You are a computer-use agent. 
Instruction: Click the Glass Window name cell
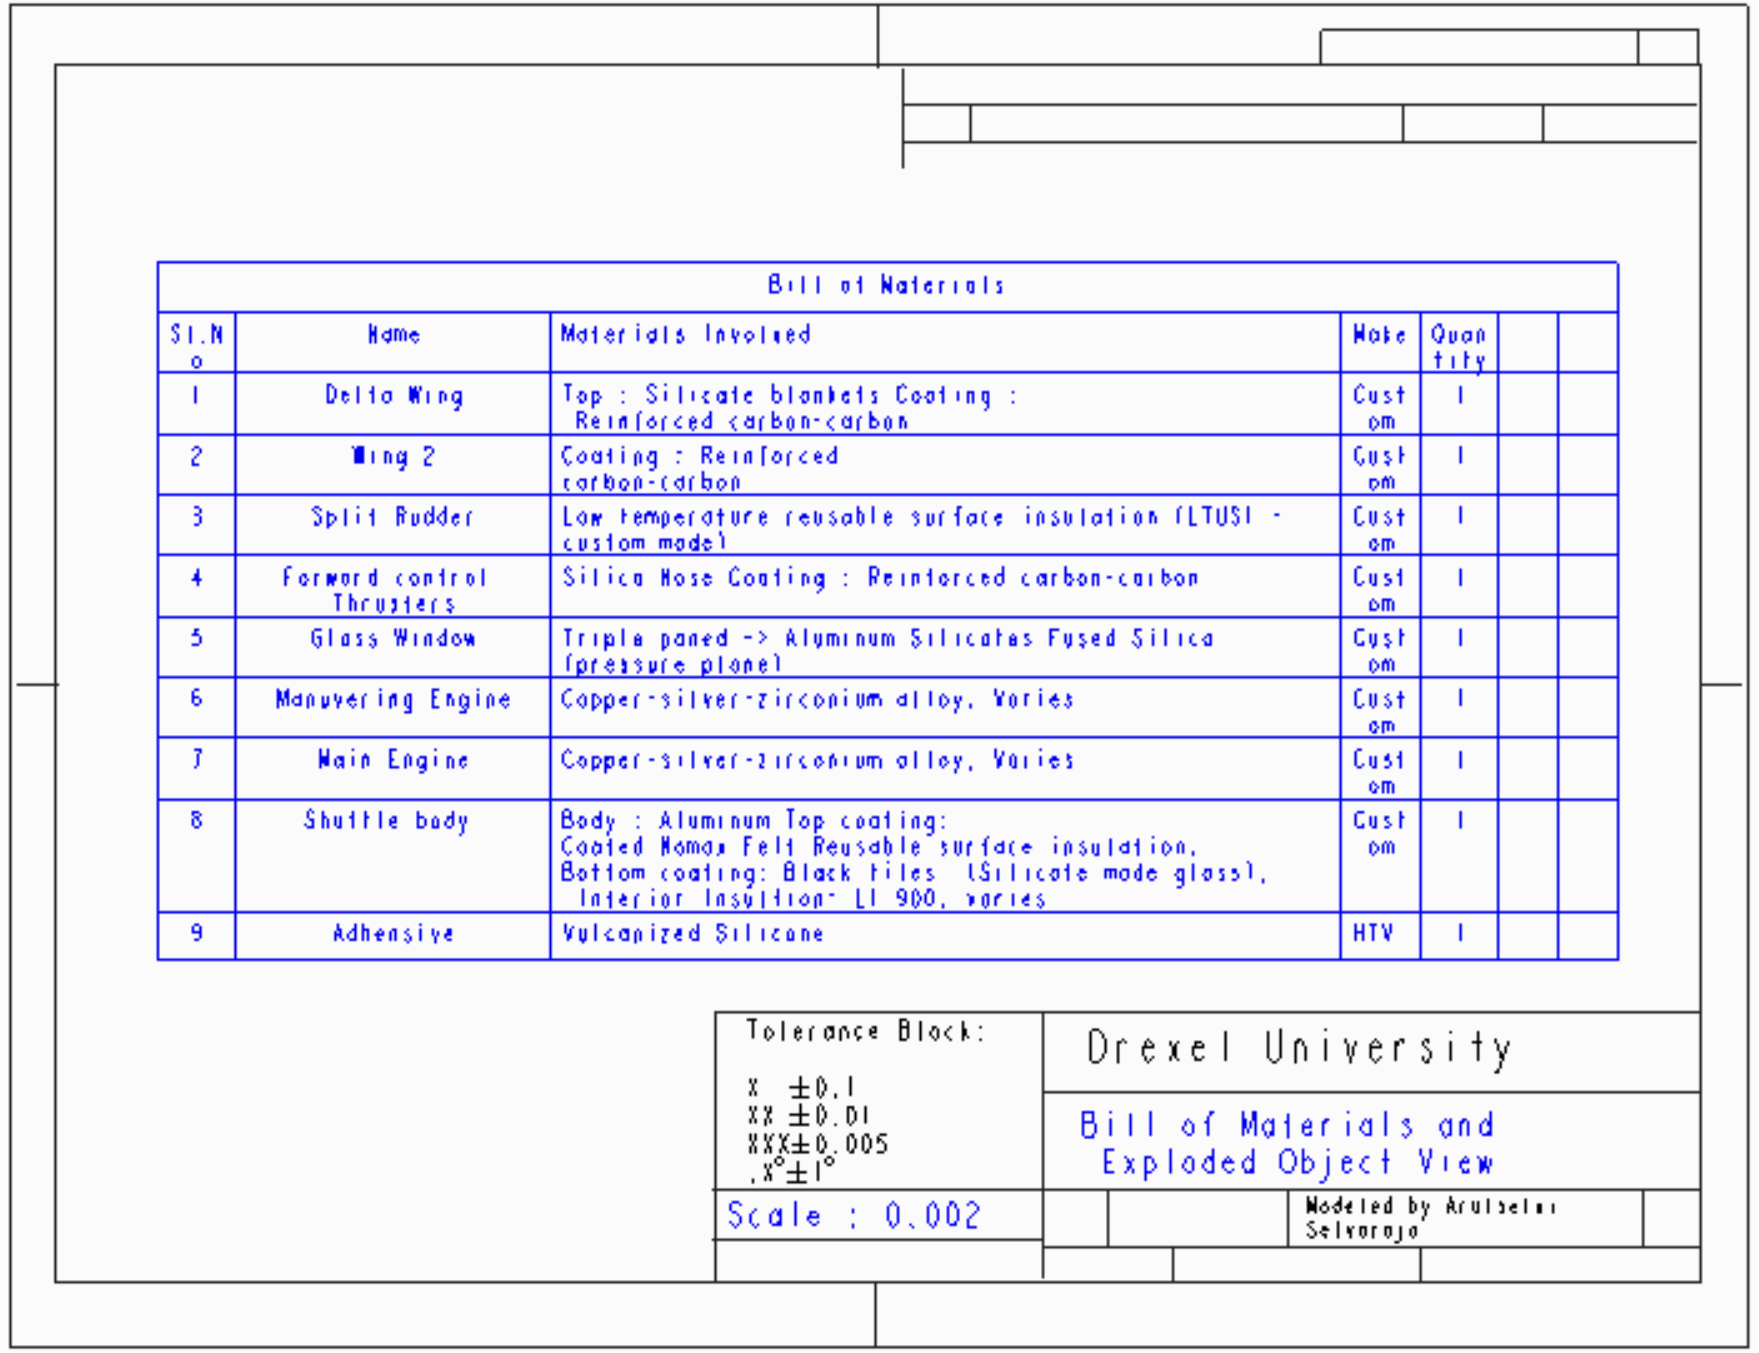point(393,639)
